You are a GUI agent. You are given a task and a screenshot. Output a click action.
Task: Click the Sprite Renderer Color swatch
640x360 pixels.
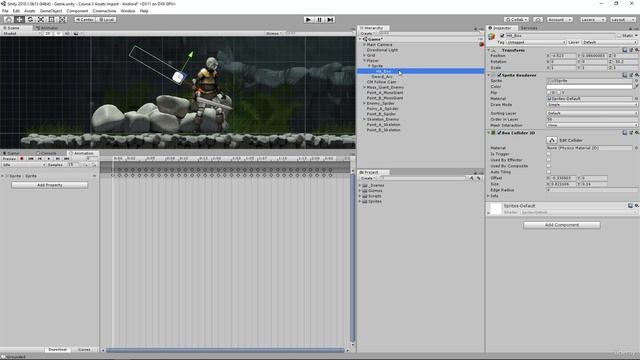tap(589, 87)
